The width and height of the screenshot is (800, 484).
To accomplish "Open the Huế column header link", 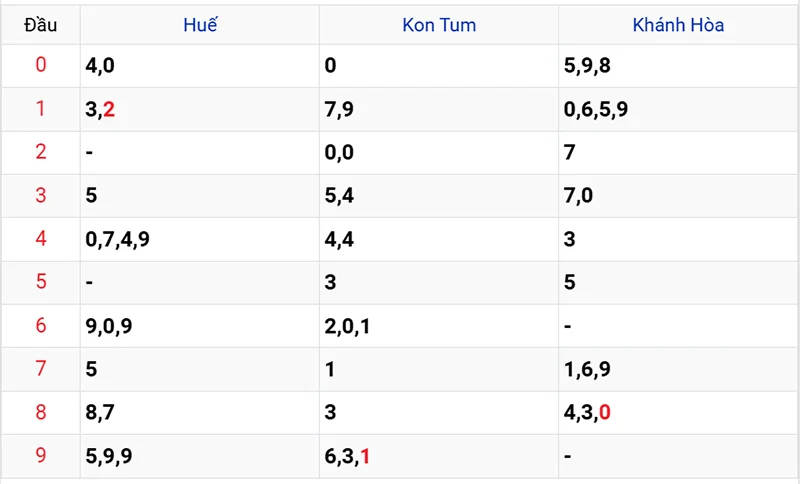I will coord(200,24).
